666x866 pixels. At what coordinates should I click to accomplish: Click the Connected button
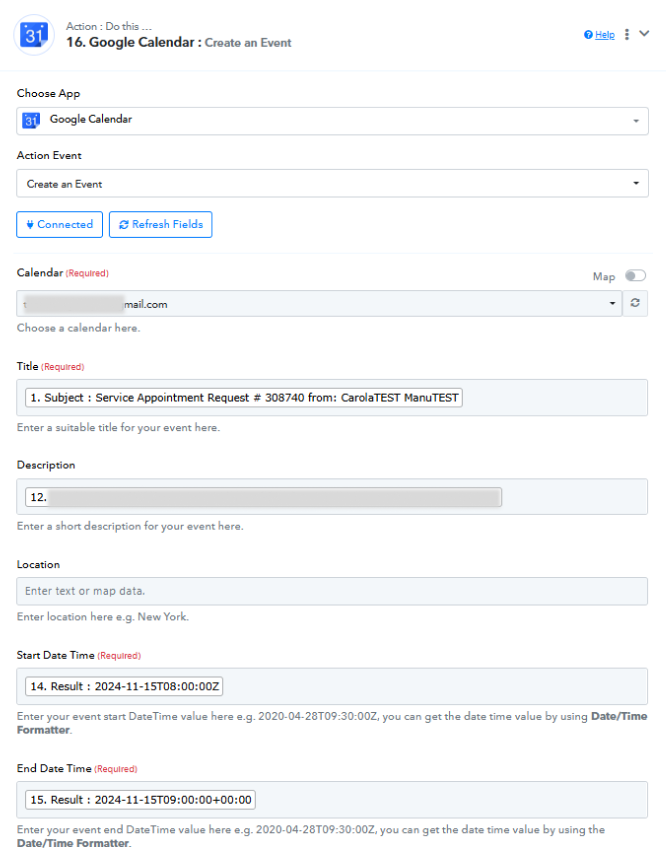click(x=60, y=224)
